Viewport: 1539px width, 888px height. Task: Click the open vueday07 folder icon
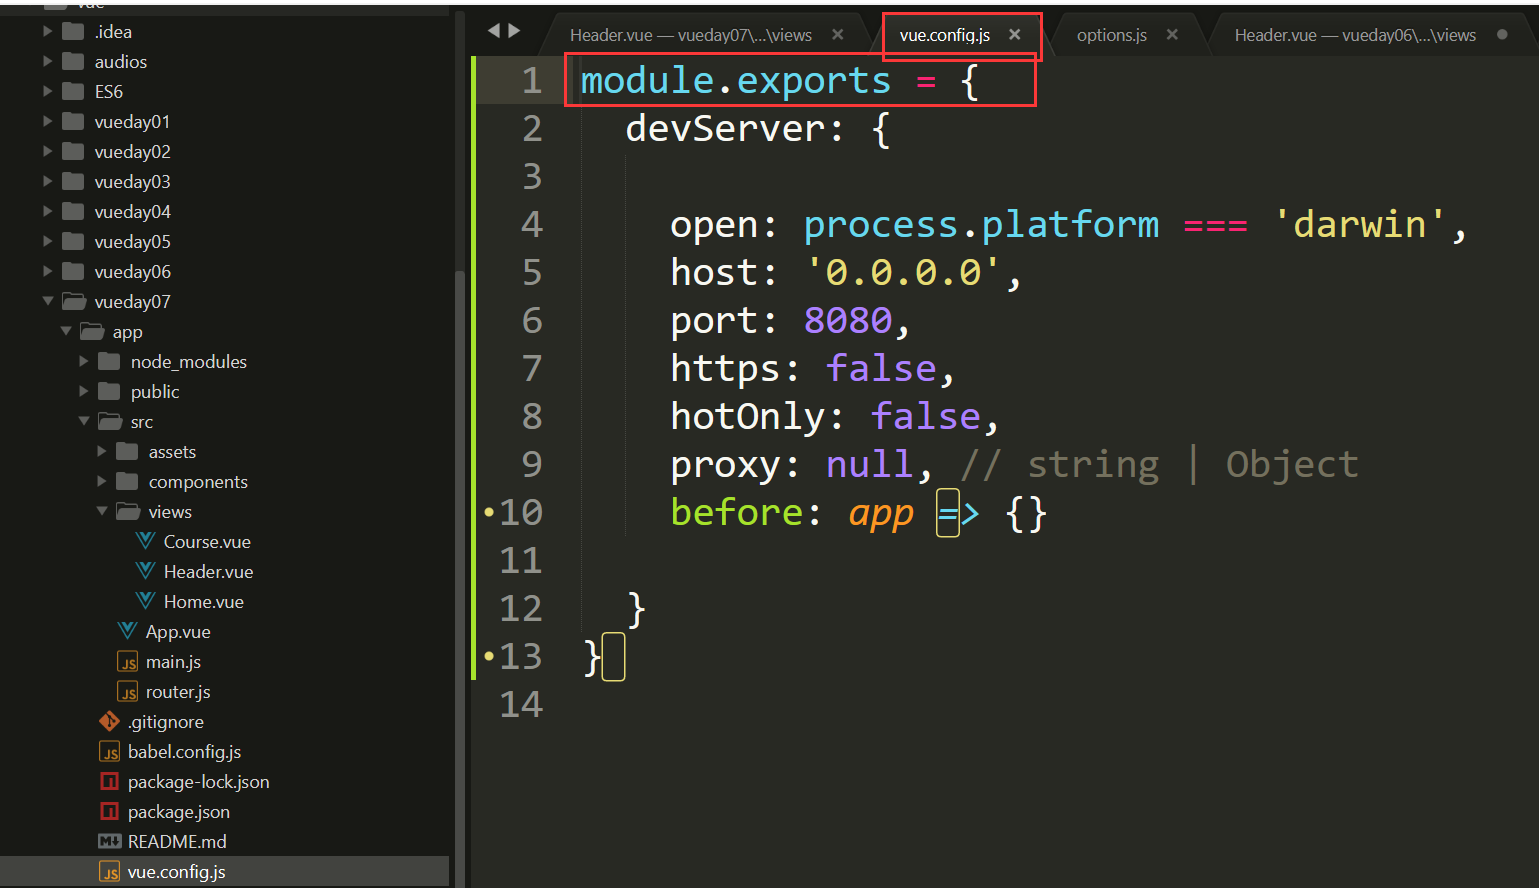pyautogui.click(x=74, y=301)
